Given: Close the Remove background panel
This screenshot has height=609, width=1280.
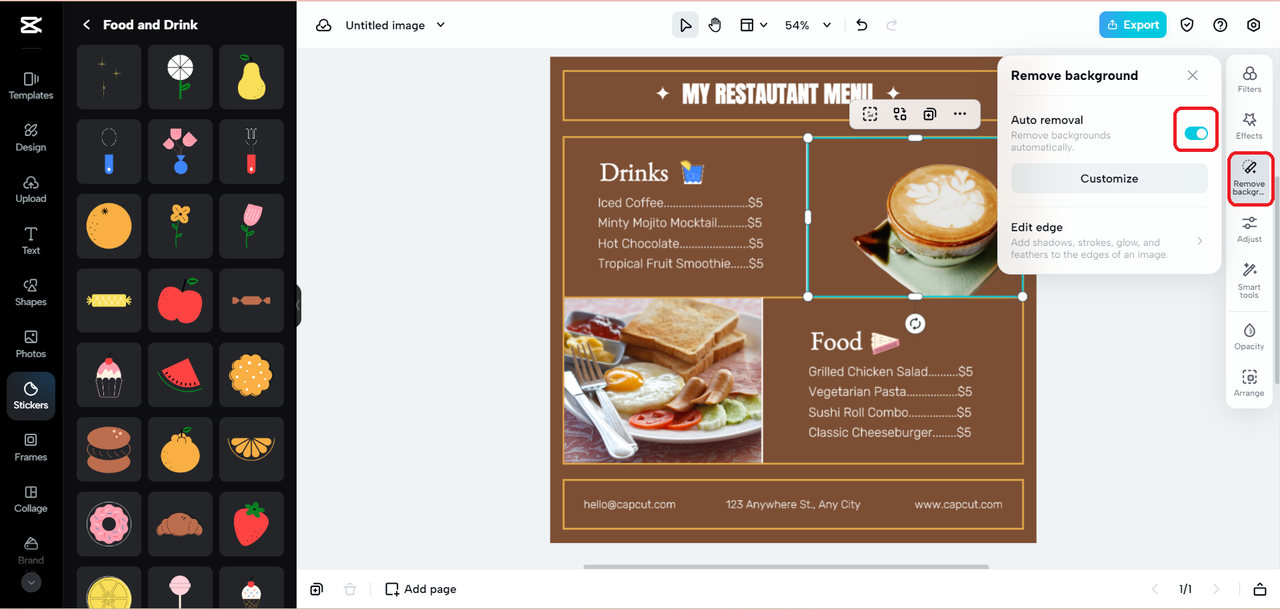Looking at the screenshot, I should point(1193,75).
